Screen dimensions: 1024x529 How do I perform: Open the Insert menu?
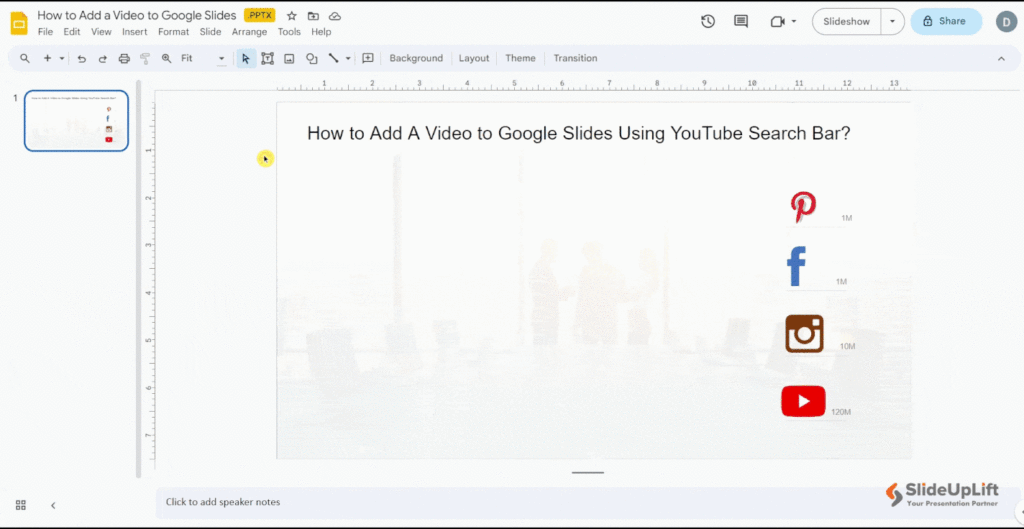pos(135,31)
